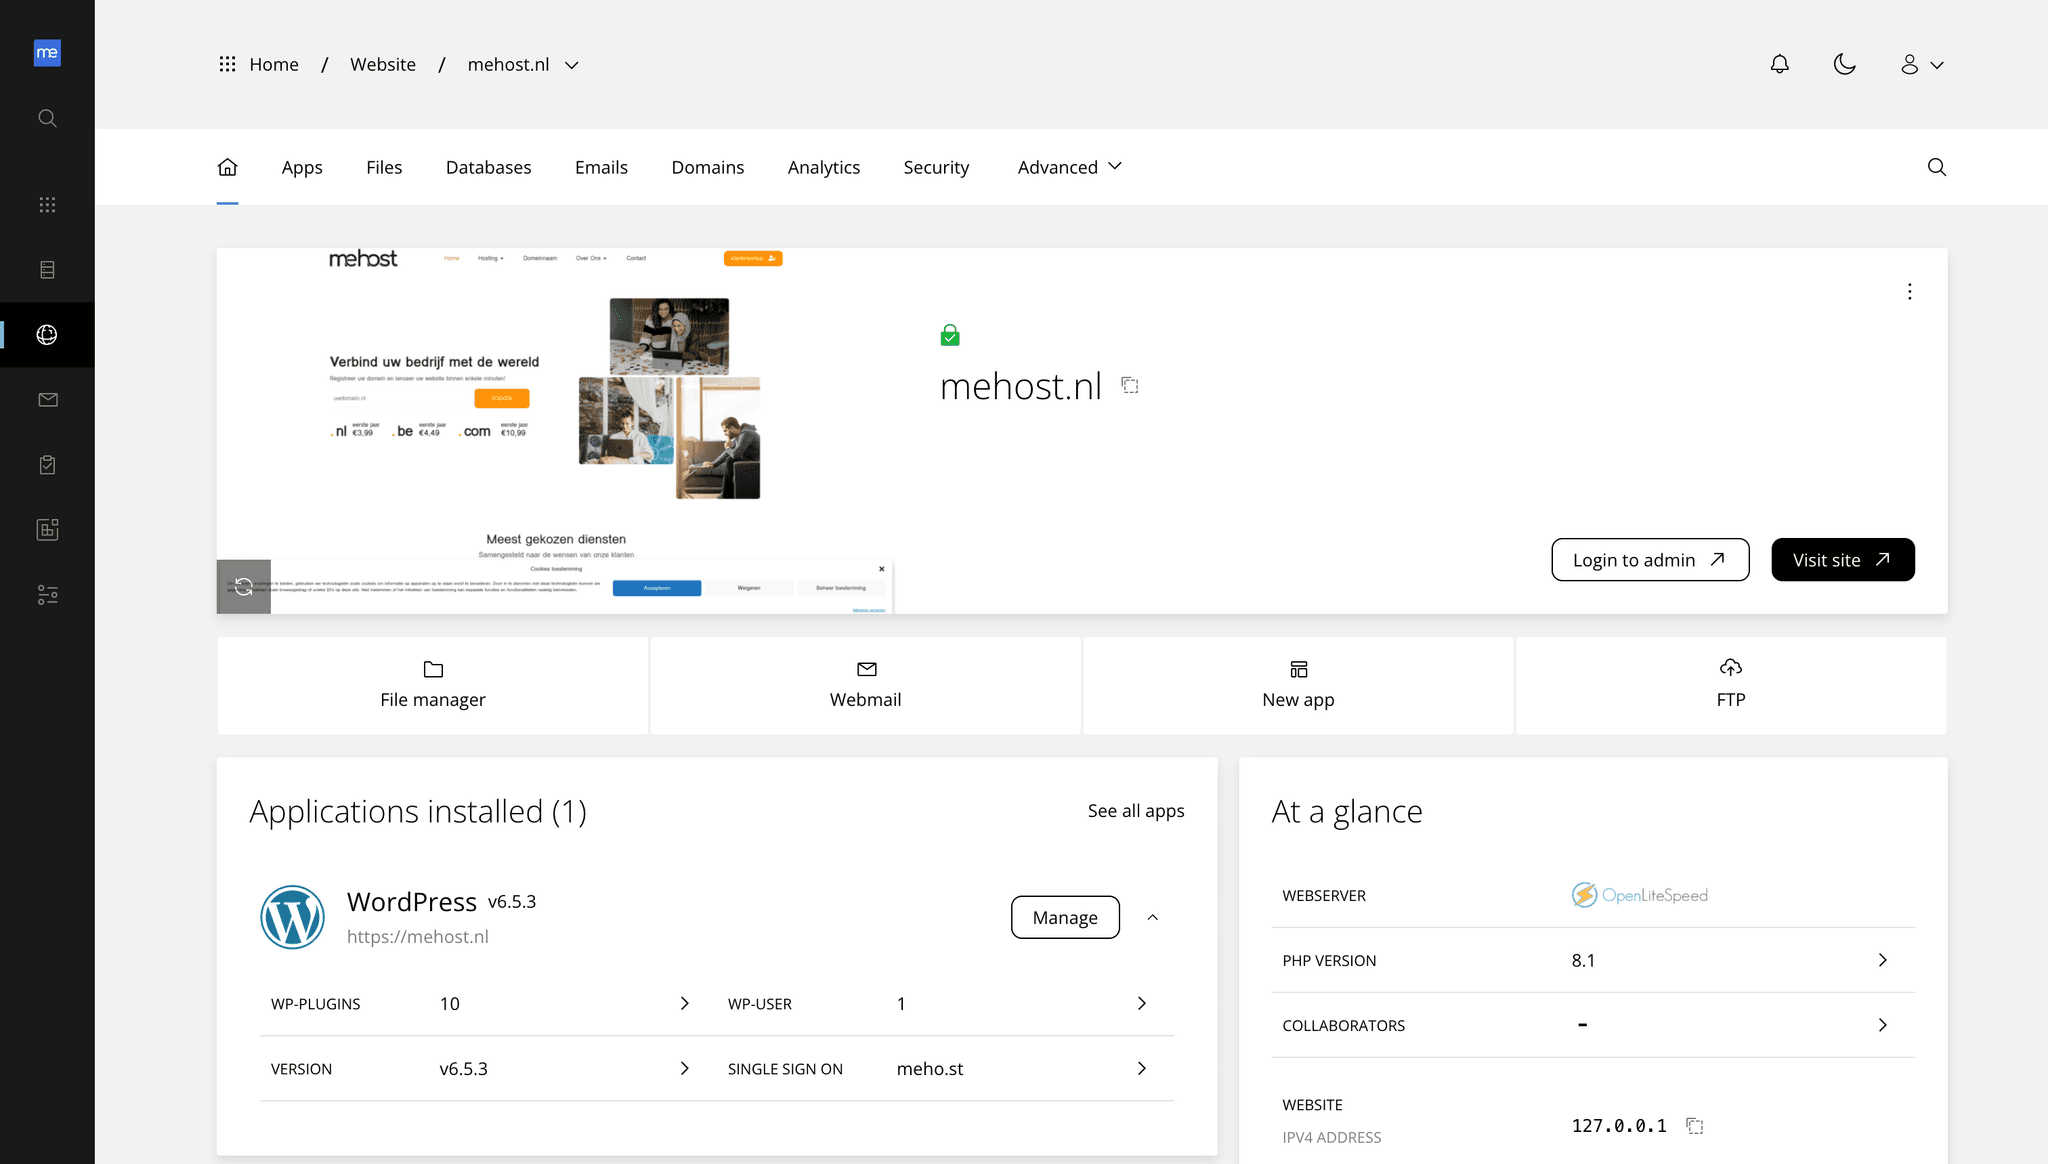
Task: Click the checklist icon in left sidebar
Action: point(46,464)
